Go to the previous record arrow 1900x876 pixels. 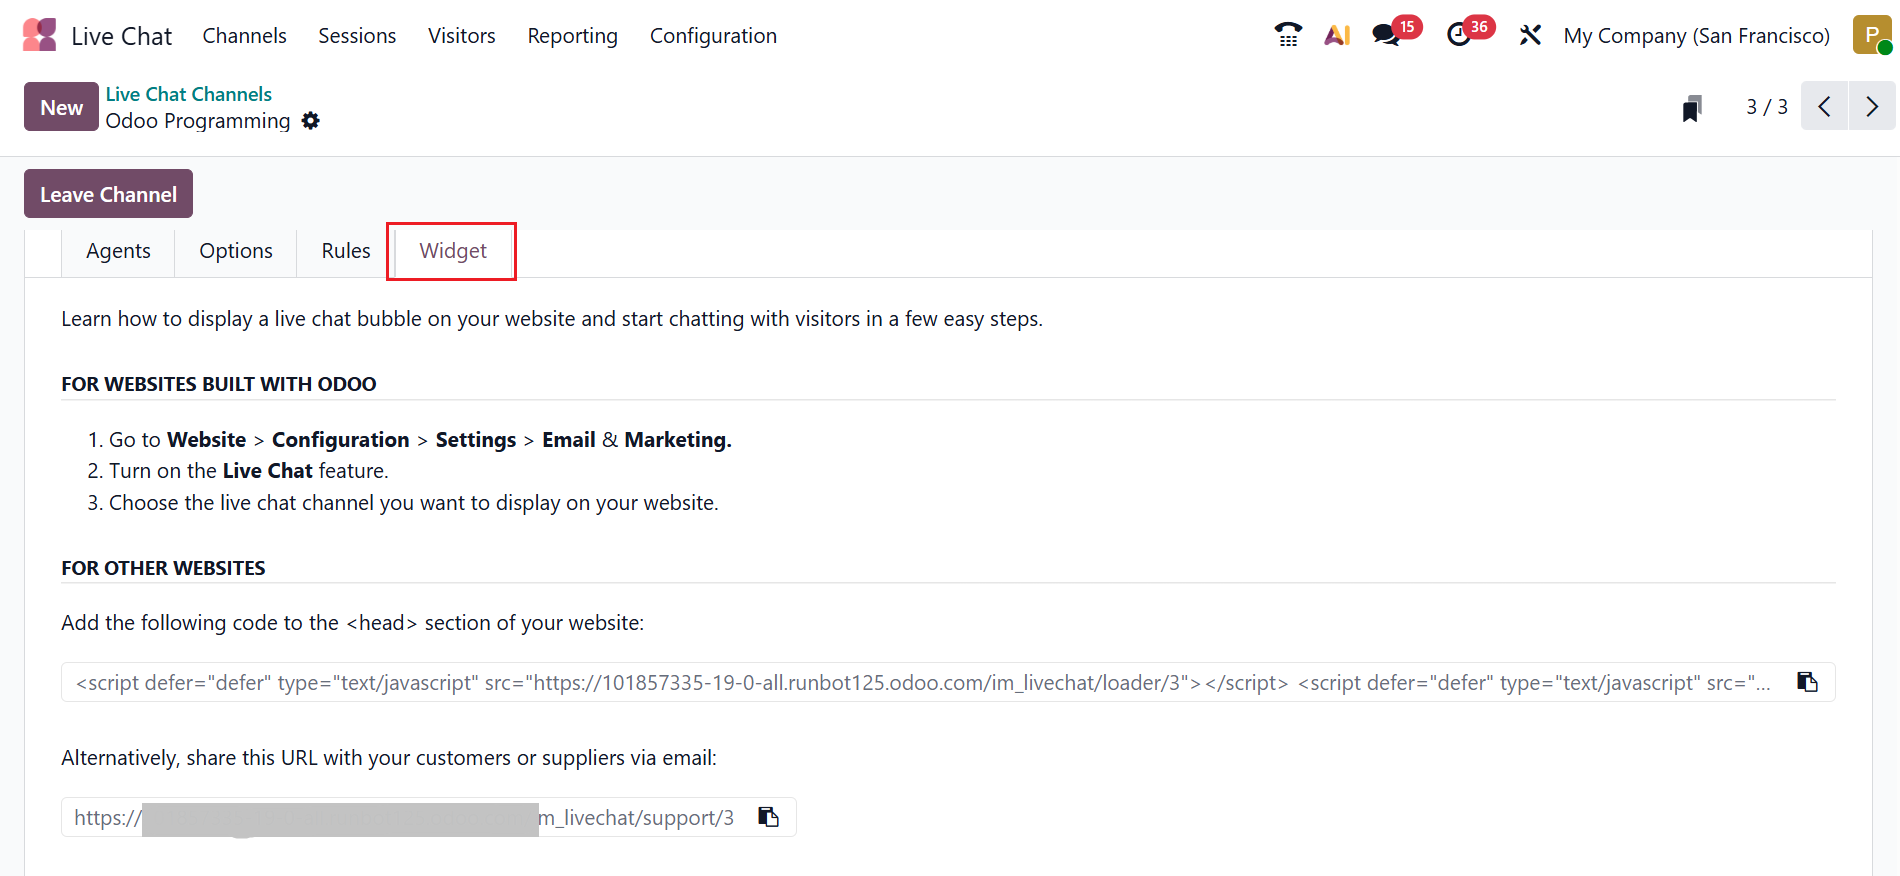click(1824, 107)
